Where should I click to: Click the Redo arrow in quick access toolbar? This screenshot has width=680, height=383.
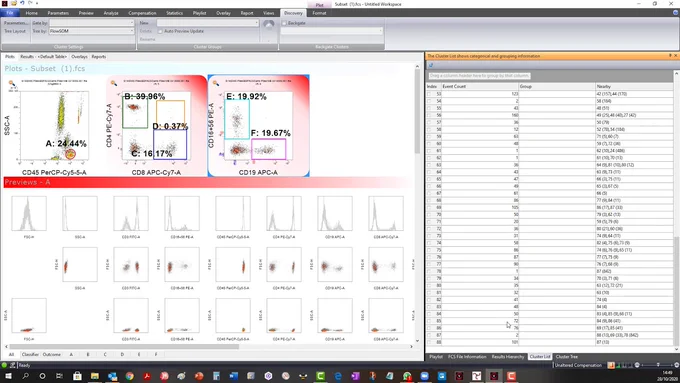[x=30, y=3]
